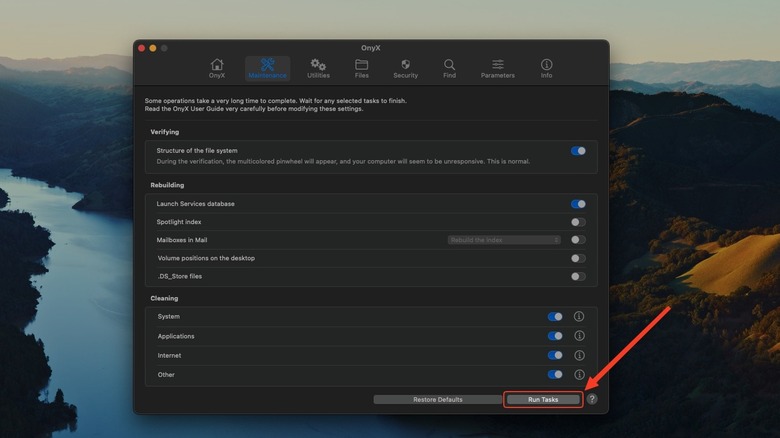The image size is (780, 438).
Task: Switch to the Maintenance tab
Action: 267,68
